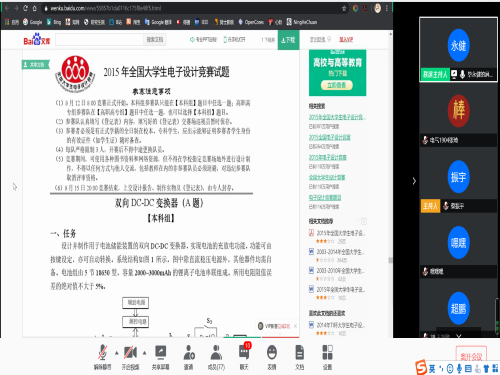Viewport: 500px width, 375px height.
Task: Open audio options arrow beside microphone
Action: pos(116,353)
